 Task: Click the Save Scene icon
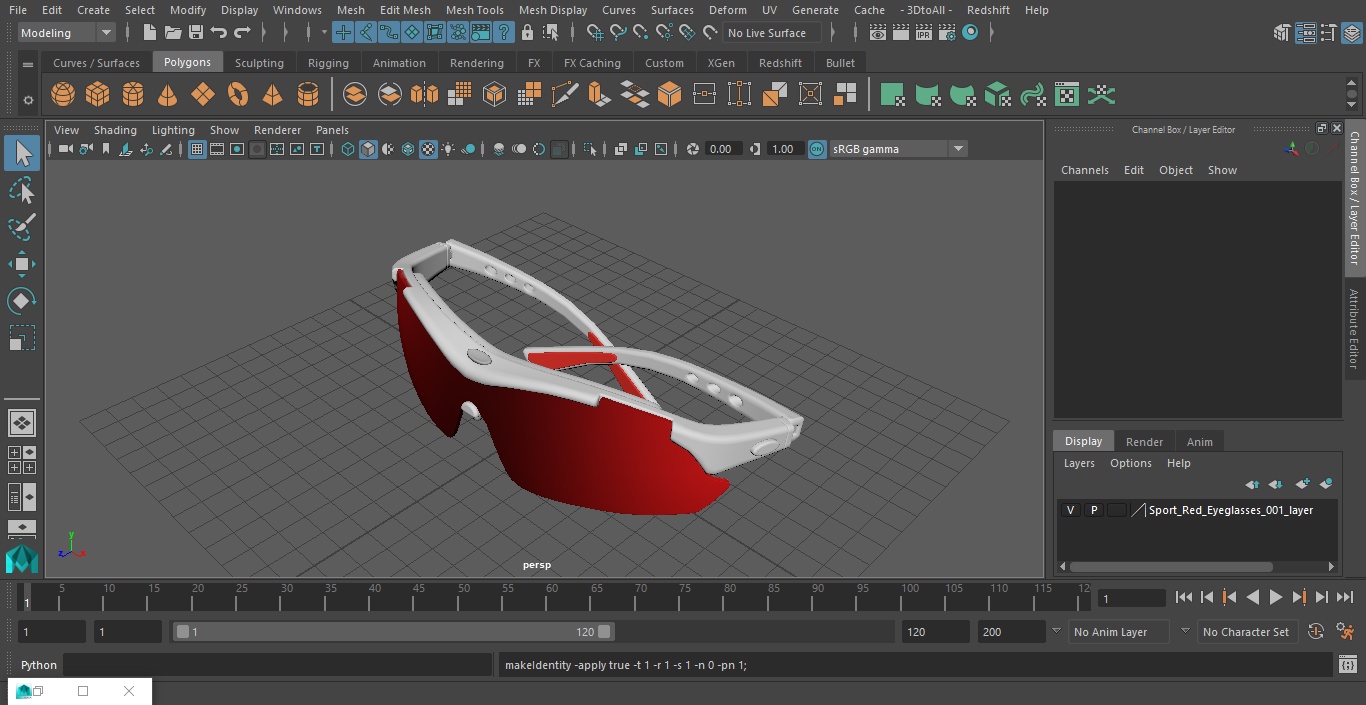tap(196, 33)
